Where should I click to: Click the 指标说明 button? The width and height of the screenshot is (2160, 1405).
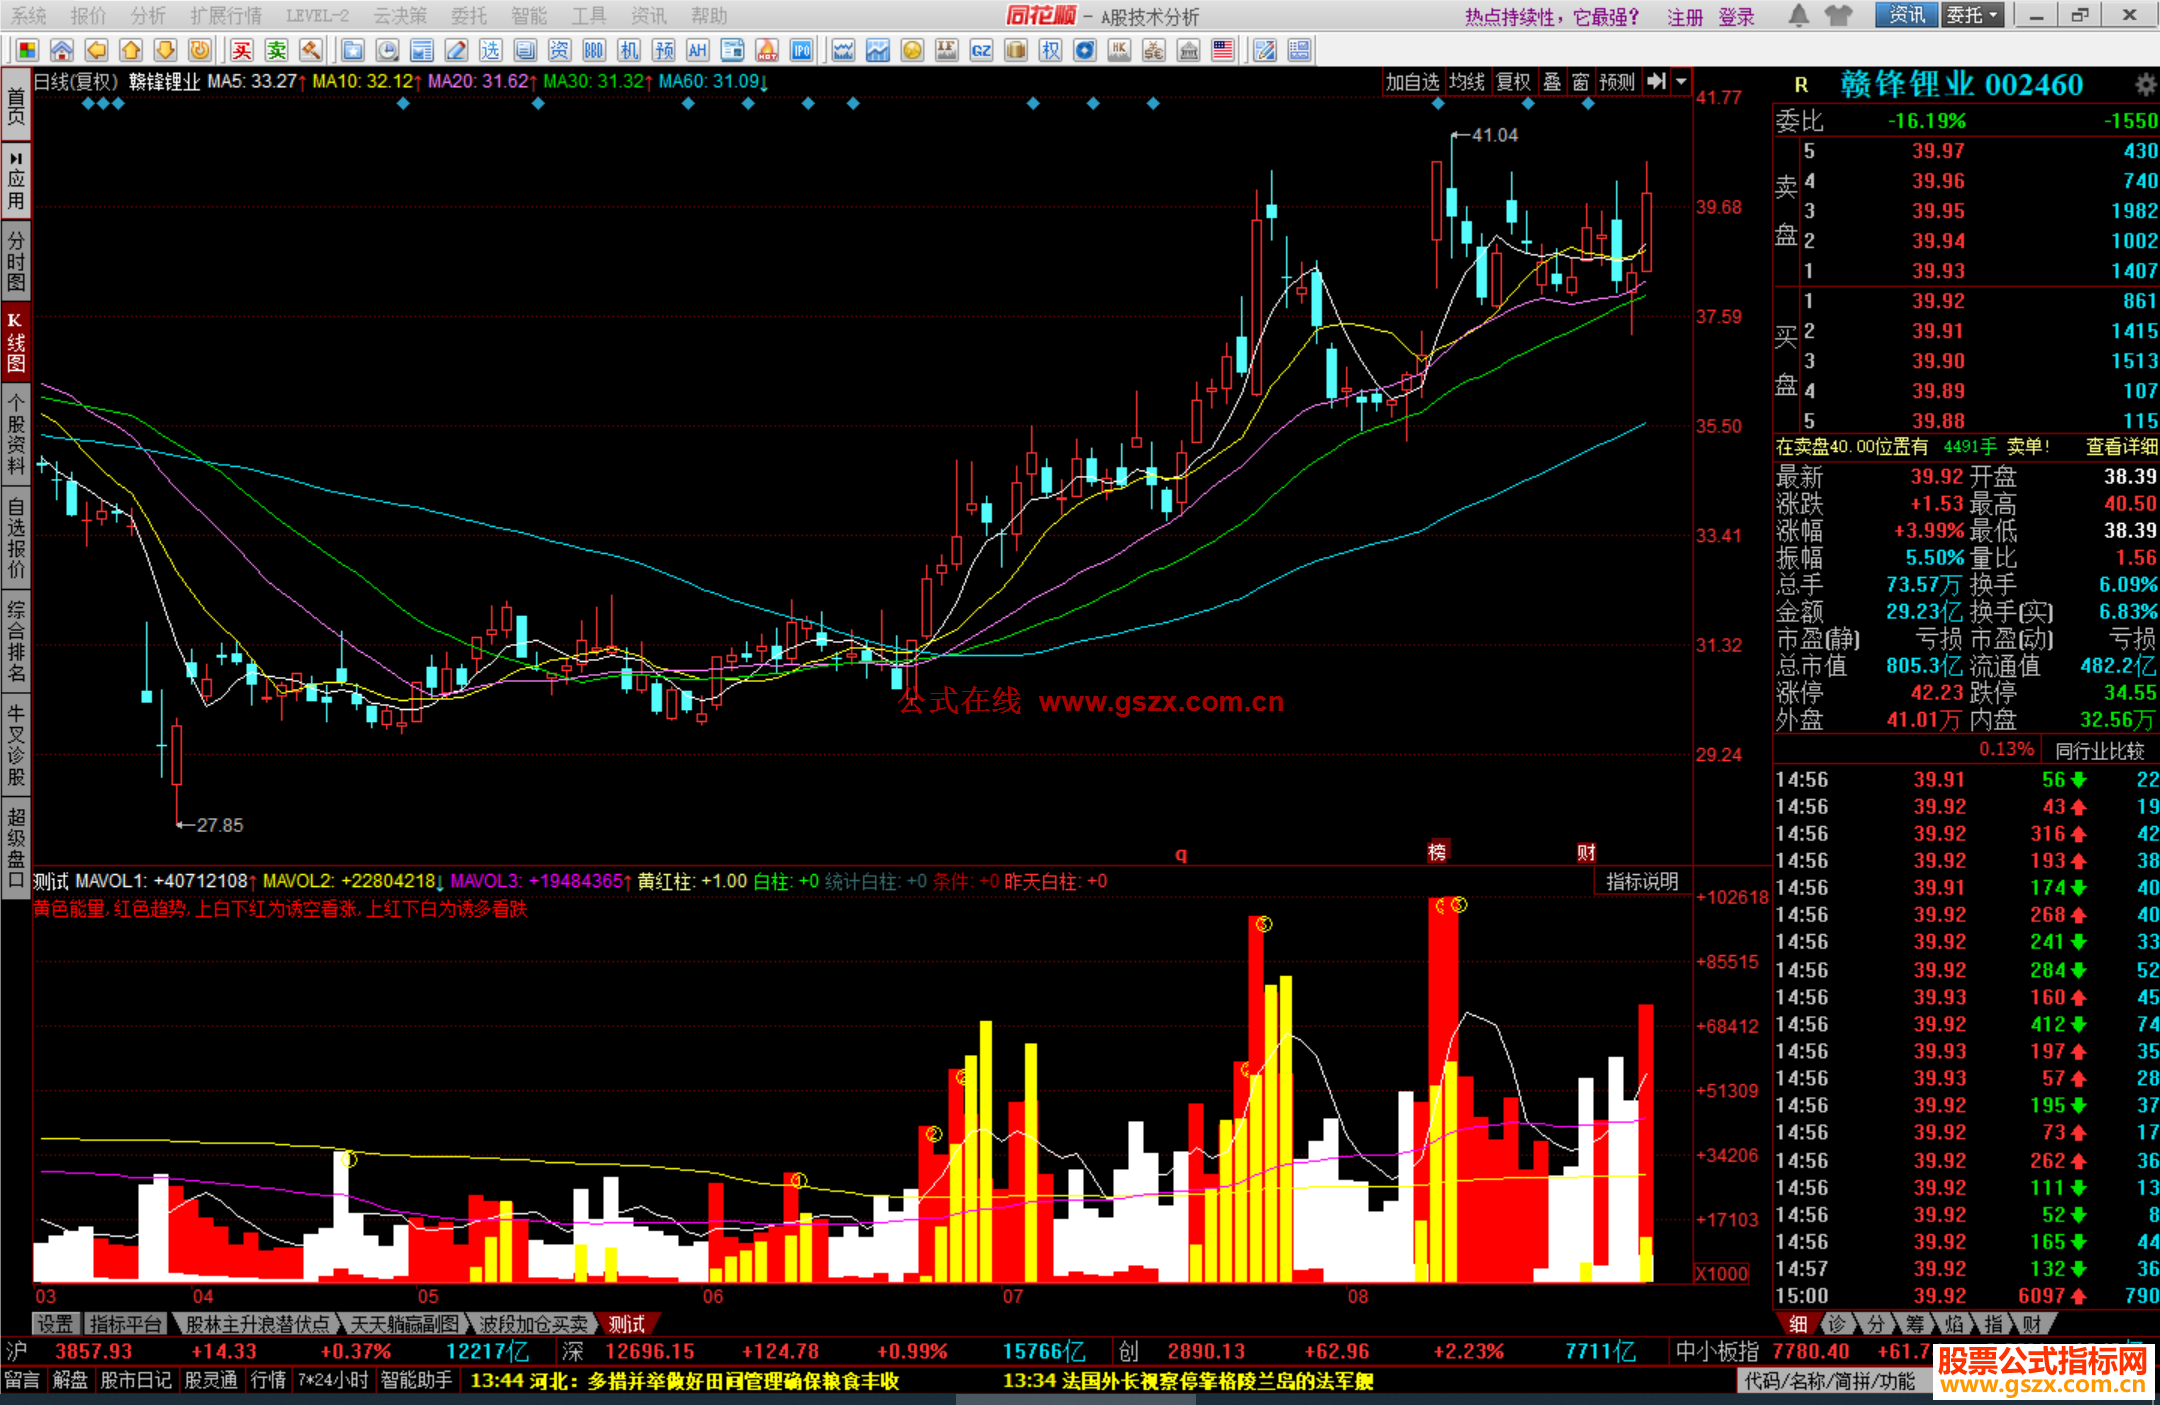pos(1641,881)
